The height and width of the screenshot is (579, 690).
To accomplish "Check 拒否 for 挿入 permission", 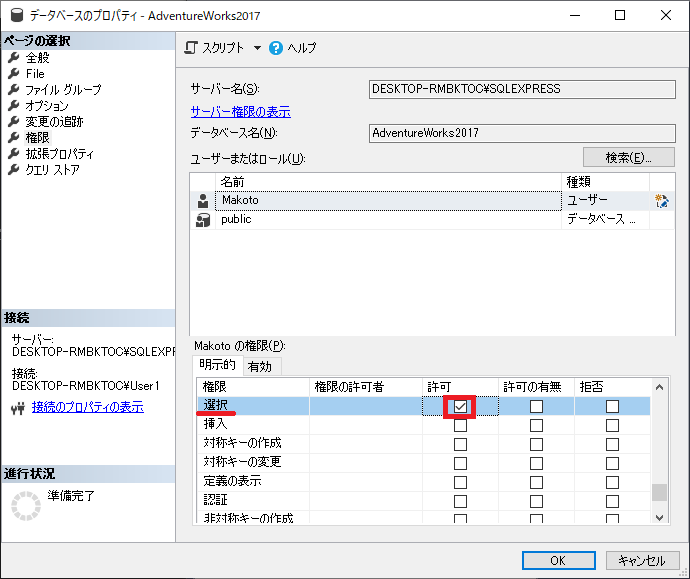I will 612,425.
